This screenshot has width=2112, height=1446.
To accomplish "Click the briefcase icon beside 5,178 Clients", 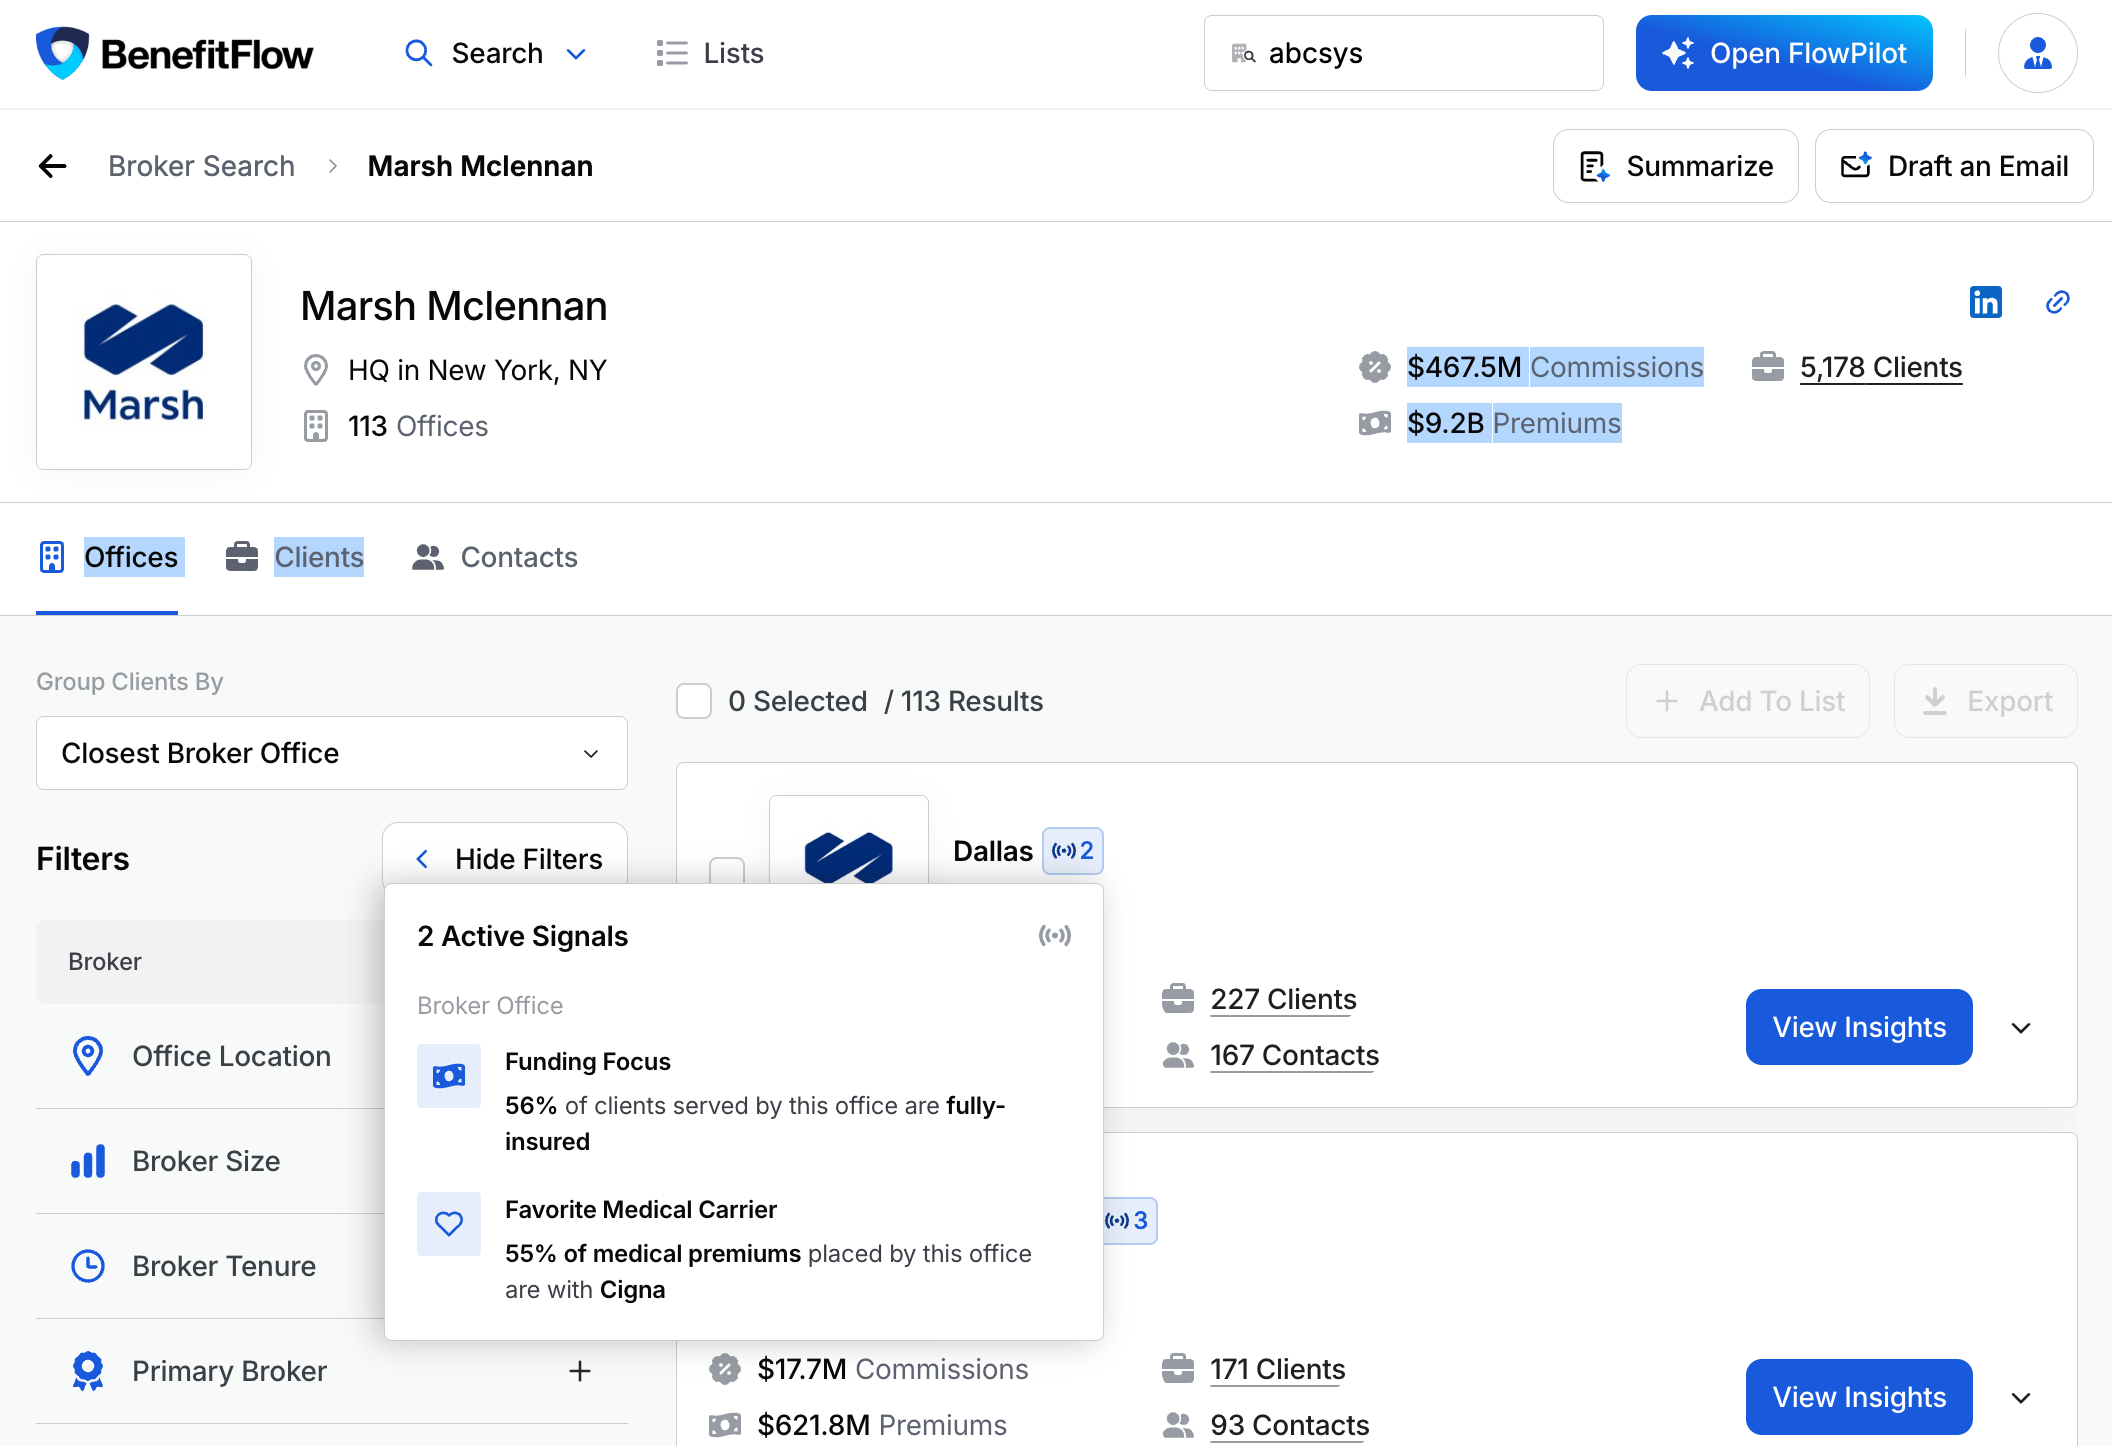I will click(x=1767, y=367).
